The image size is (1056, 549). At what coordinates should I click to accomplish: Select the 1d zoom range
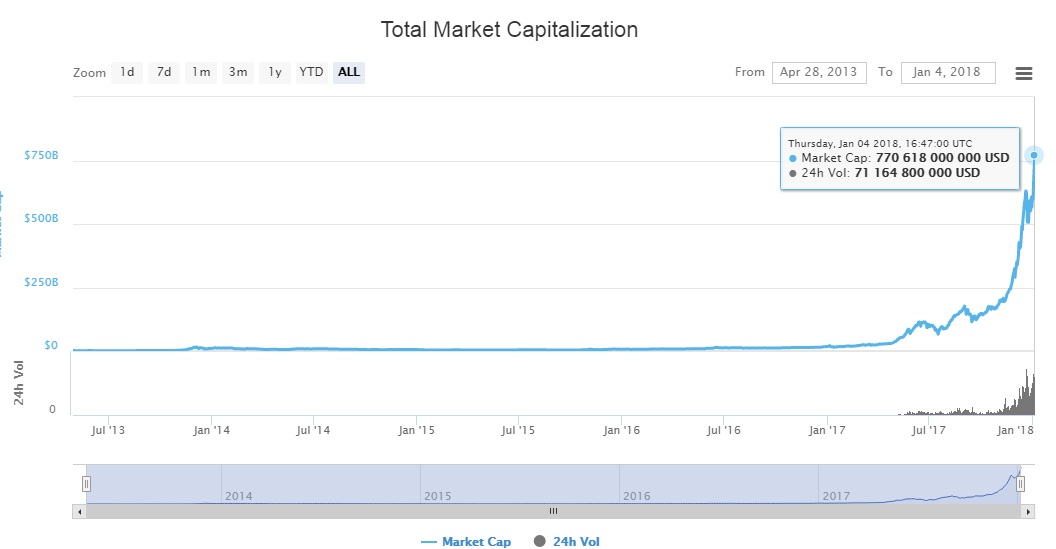click(127, 72)
